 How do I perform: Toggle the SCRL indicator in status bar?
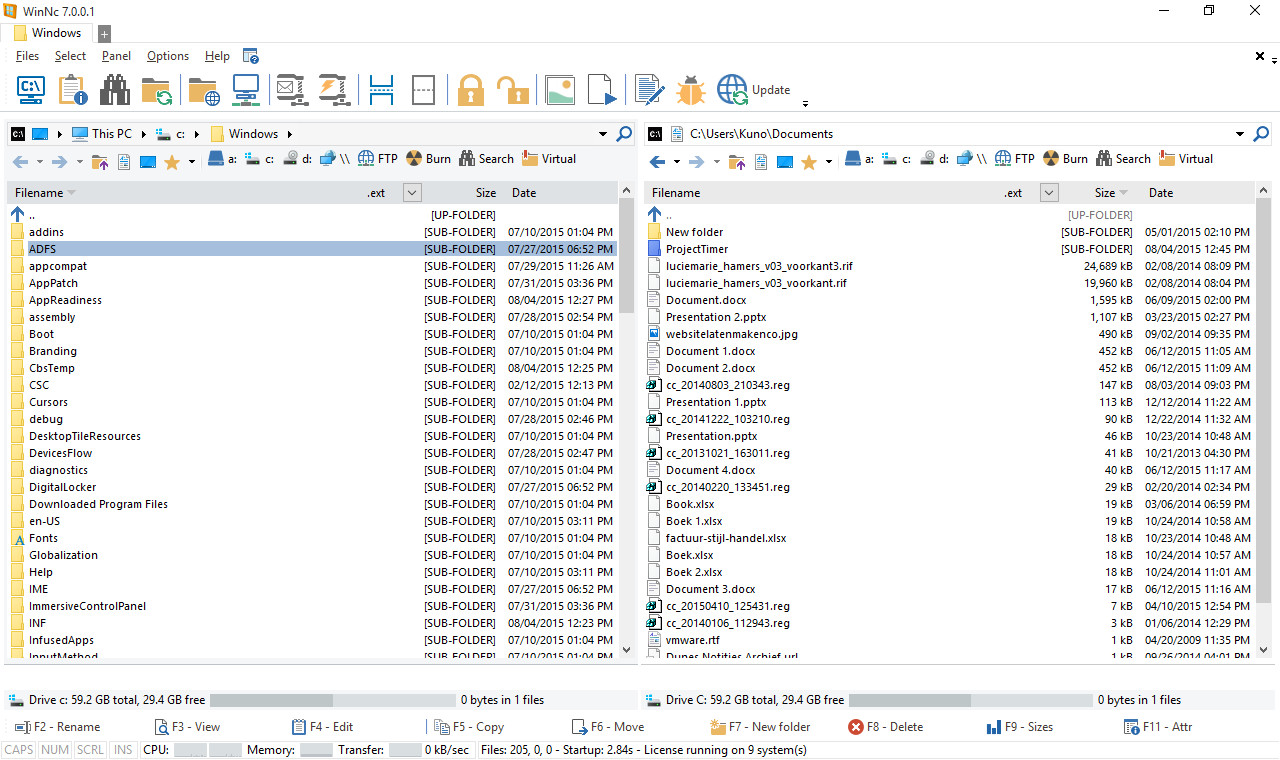coord(90,750)
